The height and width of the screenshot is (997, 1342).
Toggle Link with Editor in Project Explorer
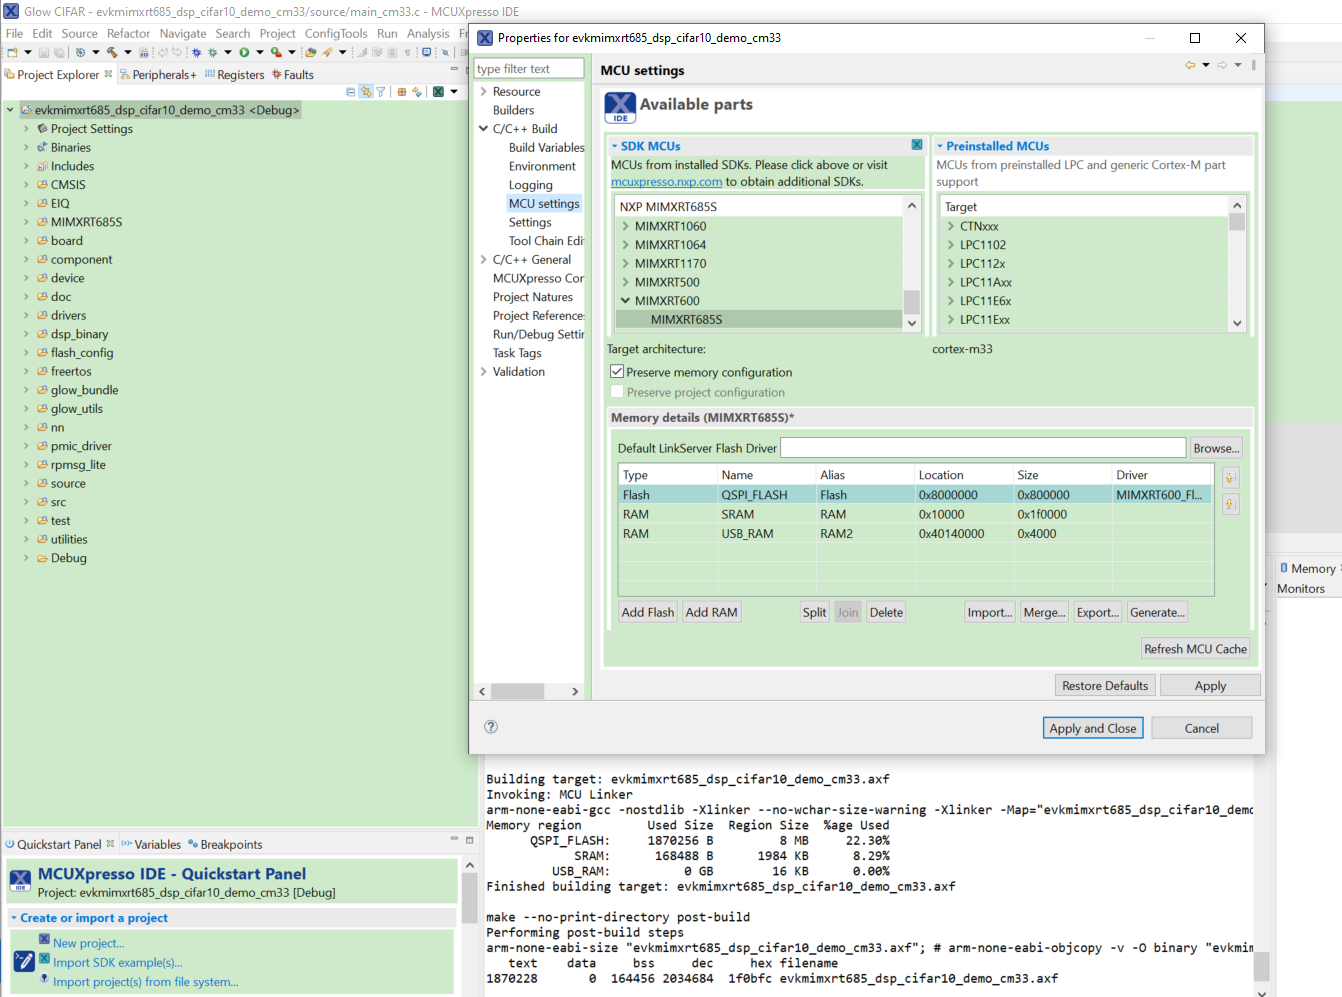click(x=364, y=91)
